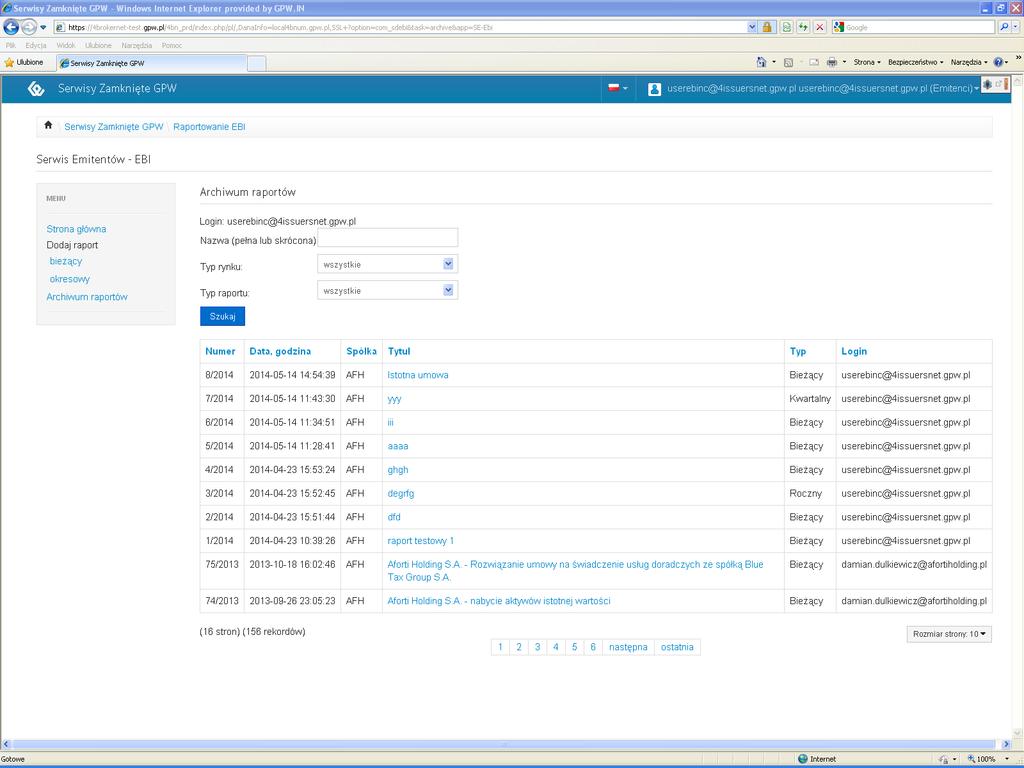
Task: Click the Szukaj button
Action: click(x=223, y=316)
